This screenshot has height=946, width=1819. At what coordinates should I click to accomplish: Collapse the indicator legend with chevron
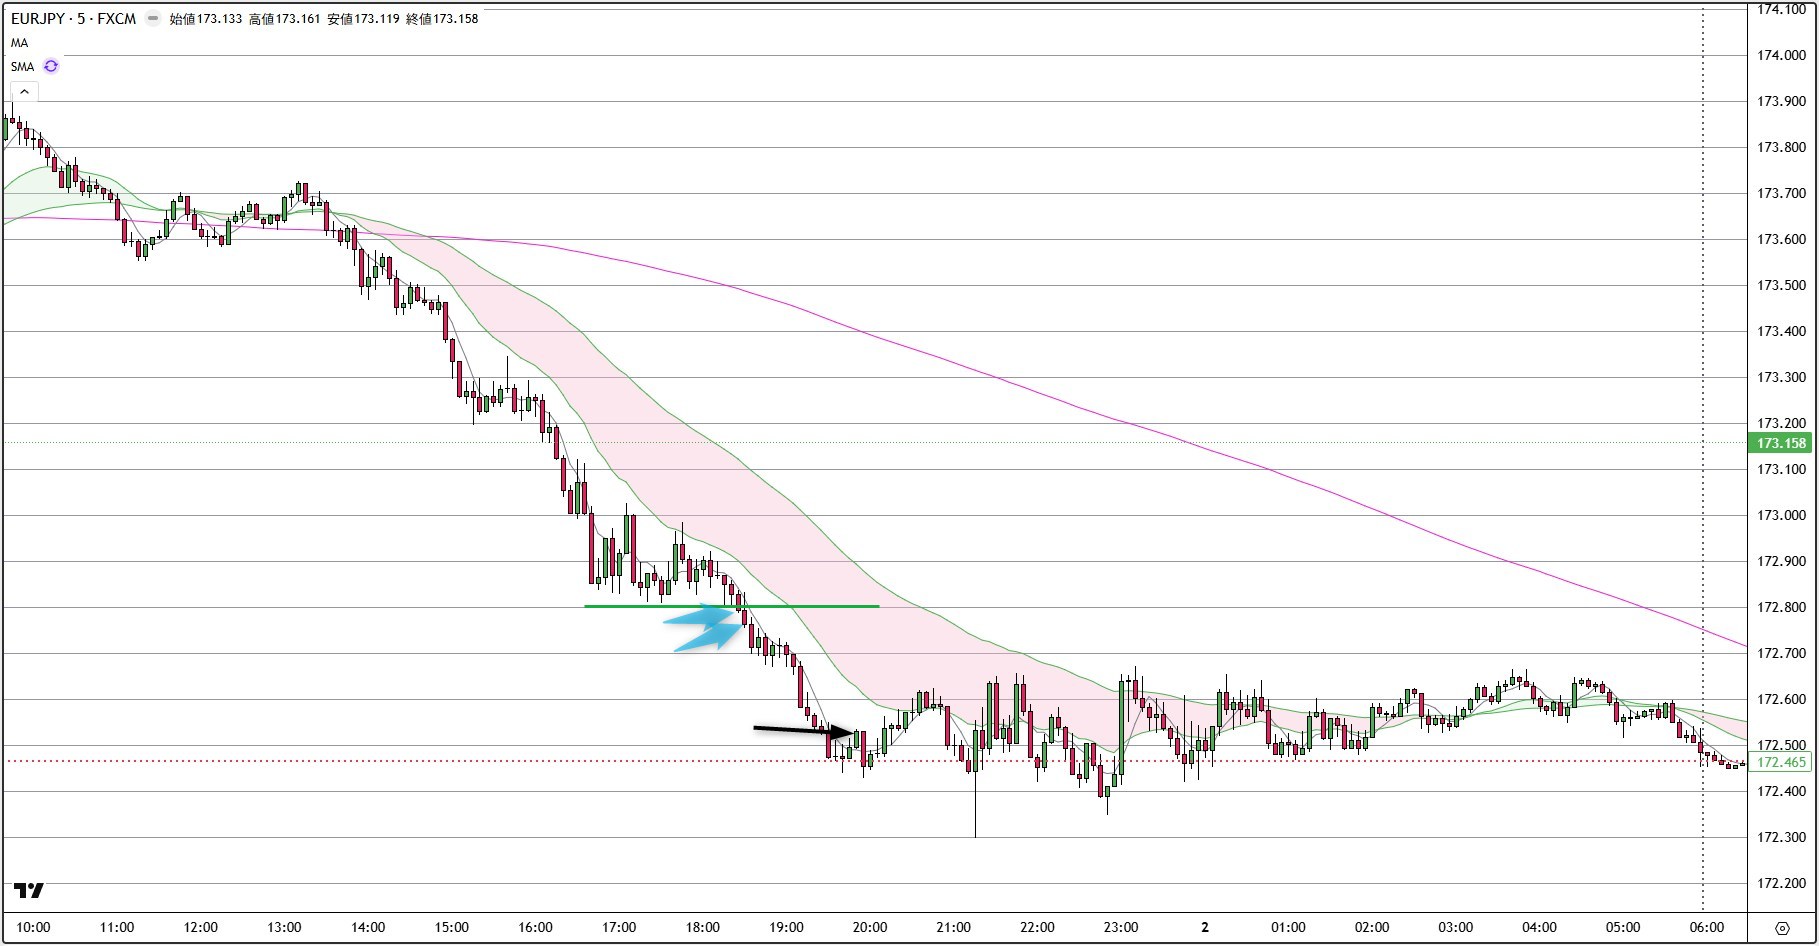click(24, 92)
